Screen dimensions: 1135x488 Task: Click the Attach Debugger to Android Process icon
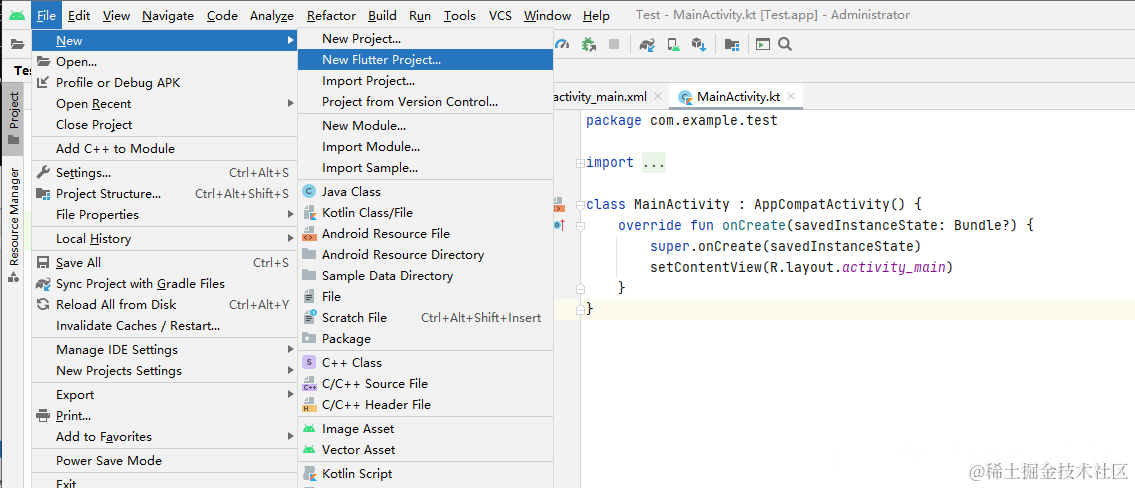pyautogui.click(x=588, y=44)
